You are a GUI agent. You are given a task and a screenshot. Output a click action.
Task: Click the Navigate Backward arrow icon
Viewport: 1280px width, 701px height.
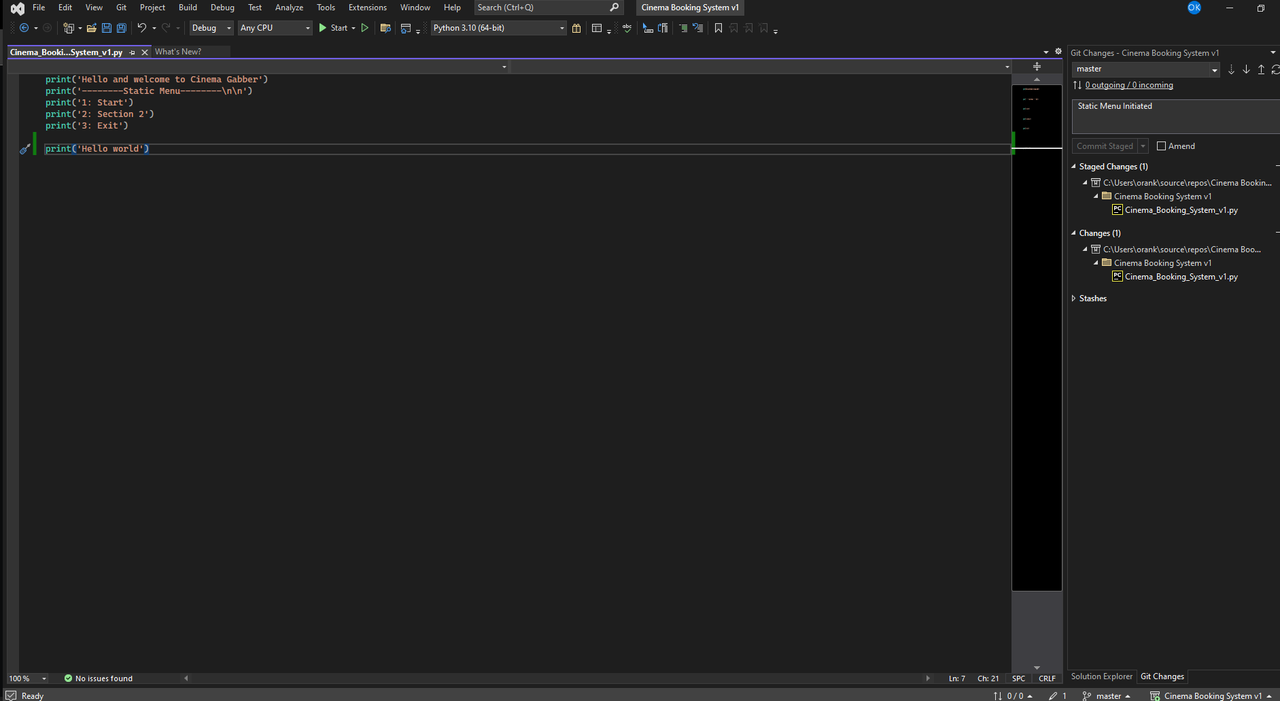click(24, 28)
